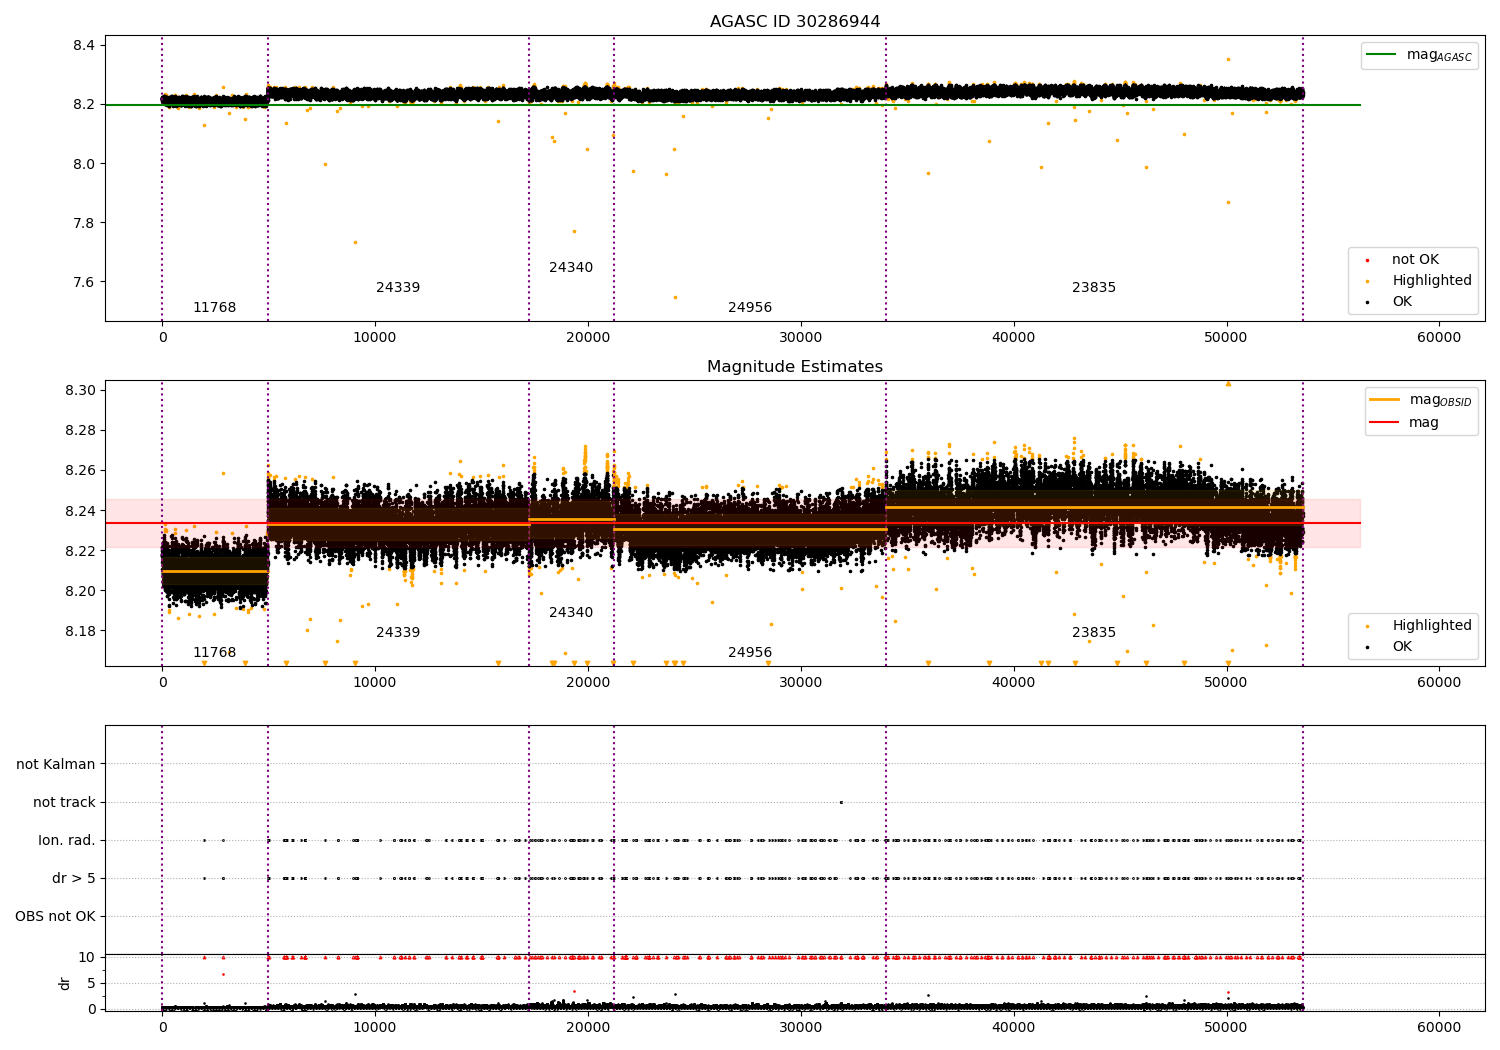Image resolution: width=1500 pixels, height=1050 pixels.
Task: Click obsid label 24339 in Magnitude Estimates plot
Action: (x=398, y=632)
